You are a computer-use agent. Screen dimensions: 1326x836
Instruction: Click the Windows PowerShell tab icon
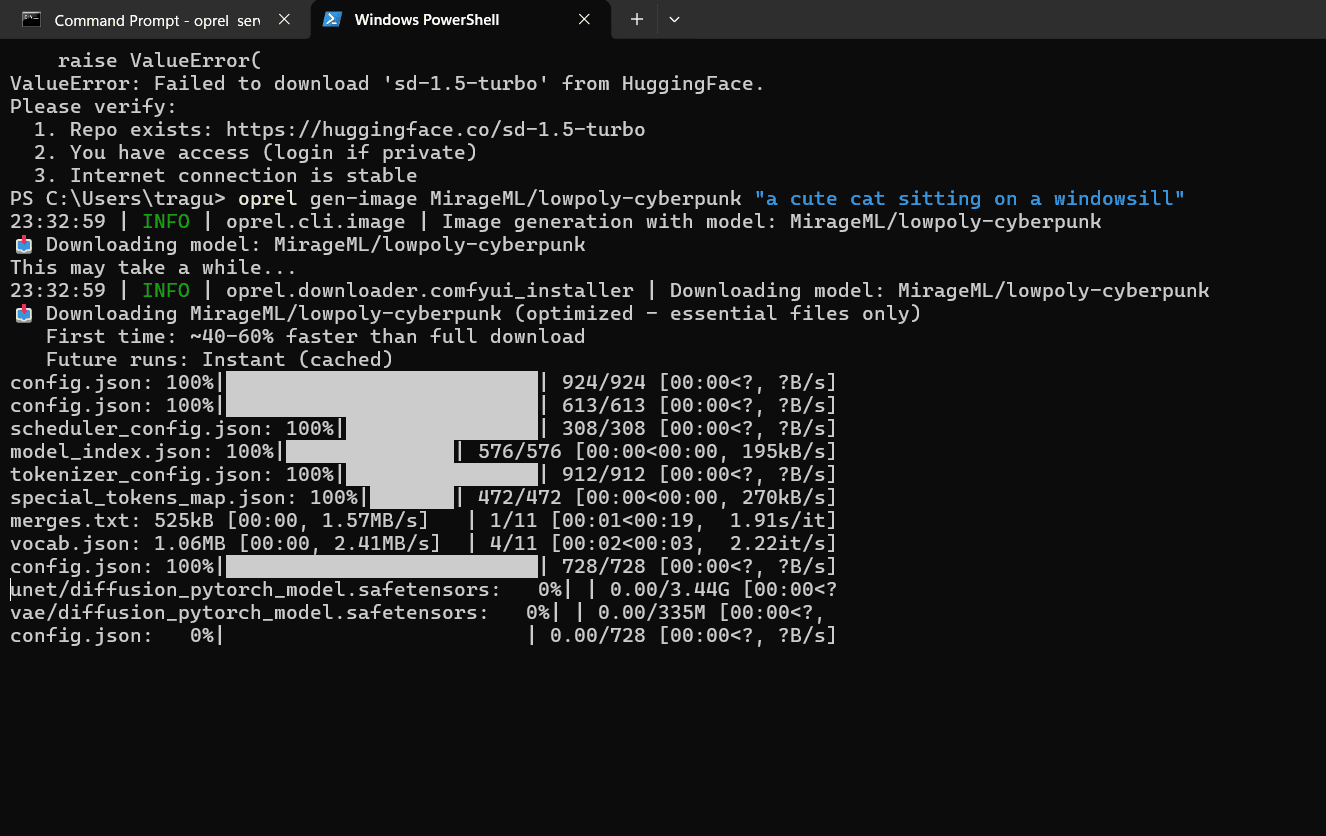[332, 18]
